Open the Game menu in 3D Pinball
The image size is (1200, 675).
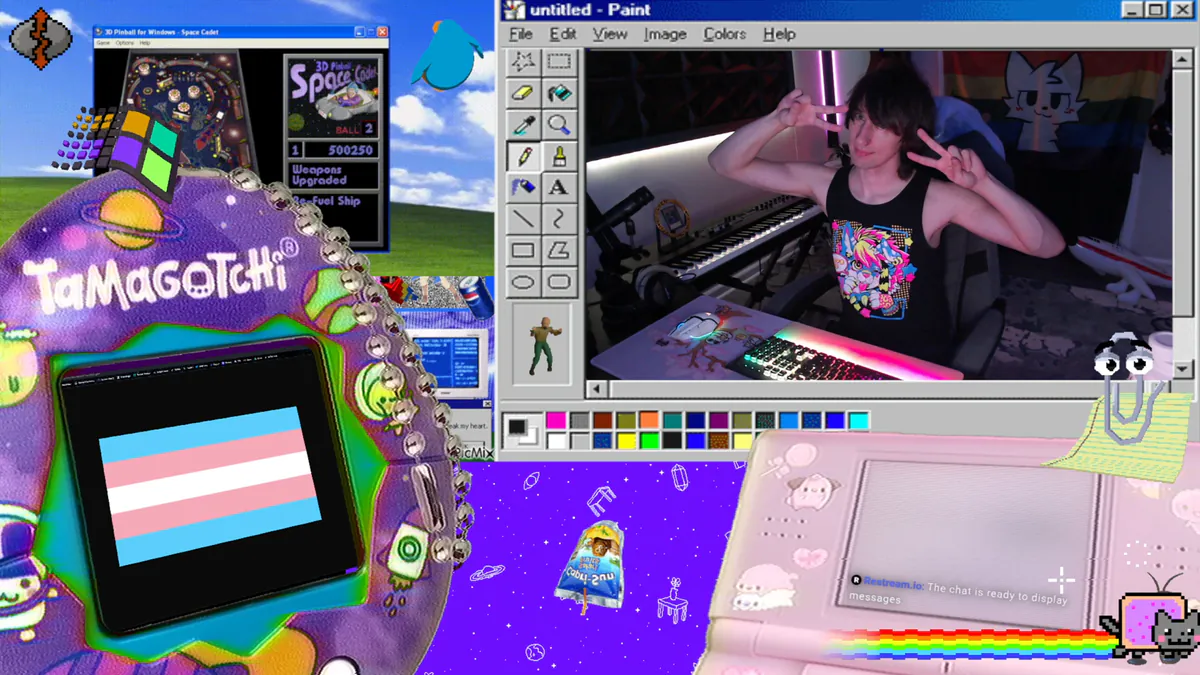tap(103, 43)
